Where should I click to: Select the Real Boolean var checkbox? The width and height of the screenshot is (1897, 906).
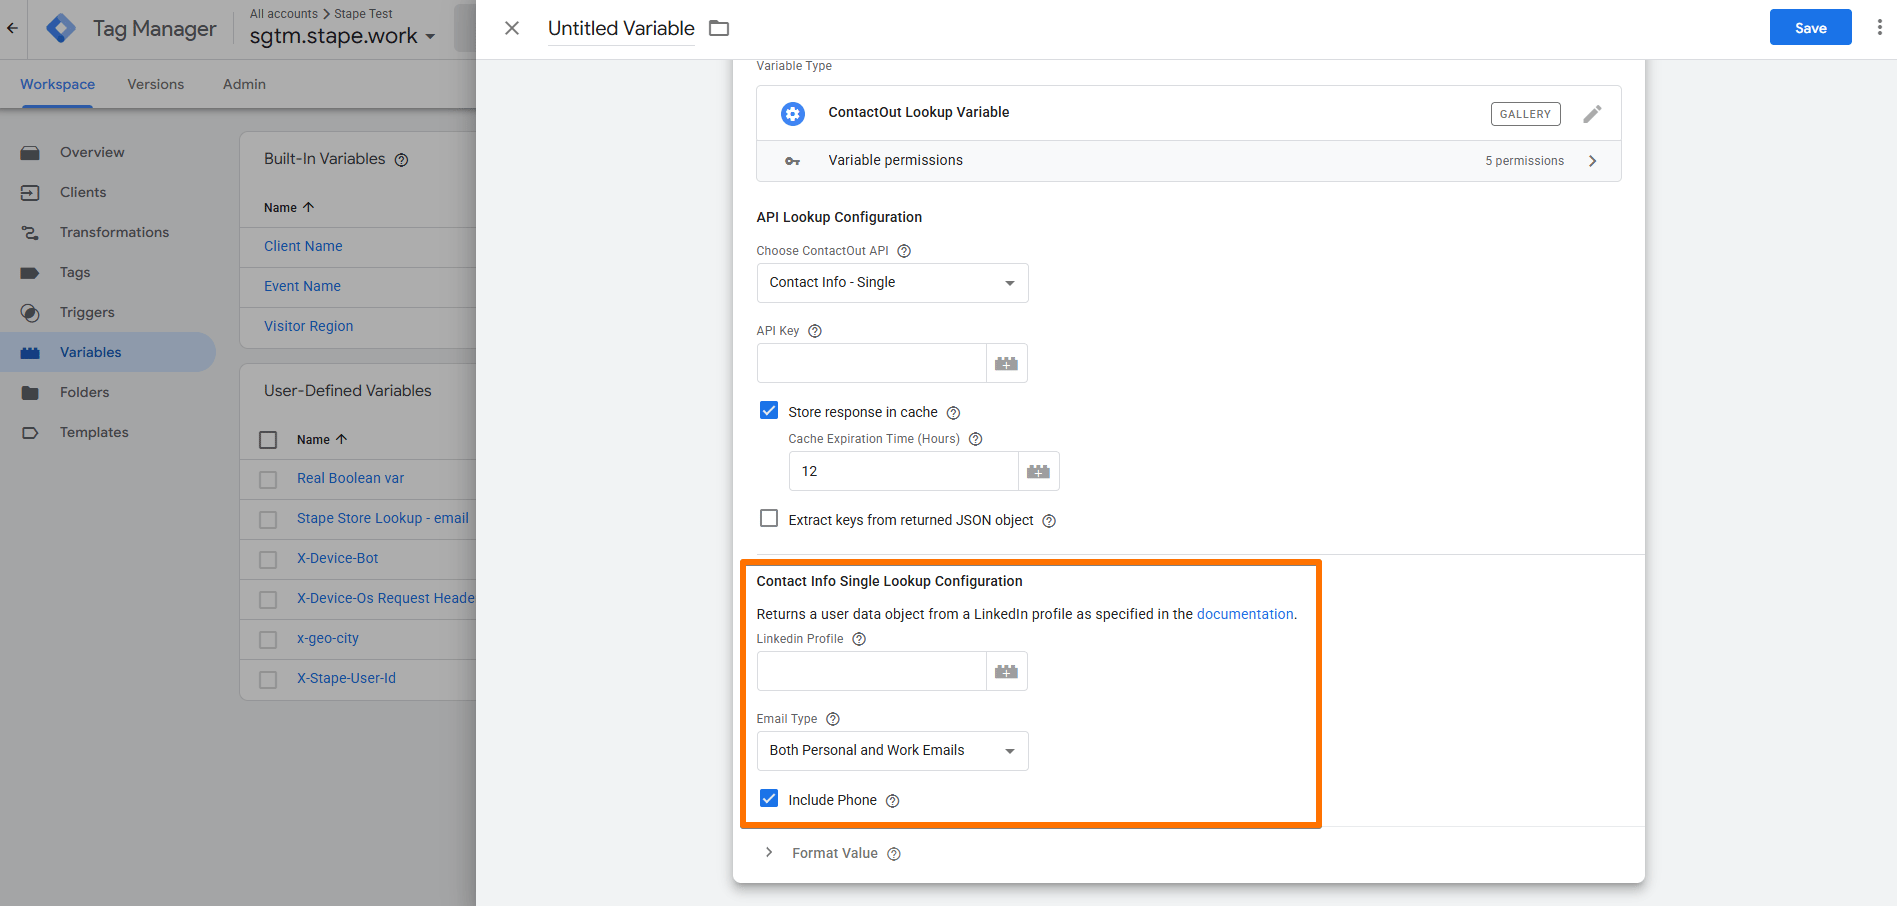tap(268, 480)
